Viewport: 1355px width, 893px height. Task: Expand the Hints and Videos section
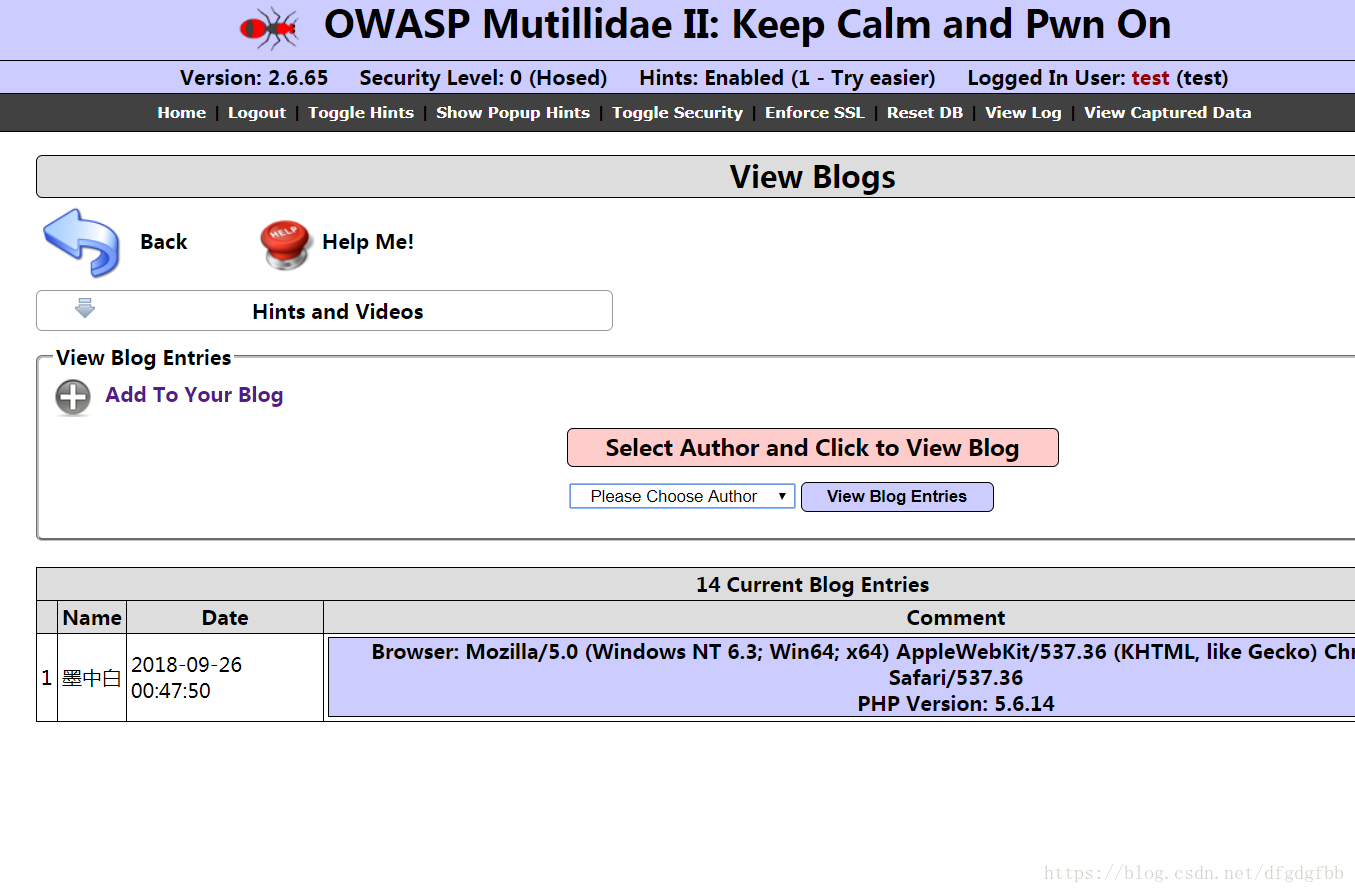tap(324, 311)
